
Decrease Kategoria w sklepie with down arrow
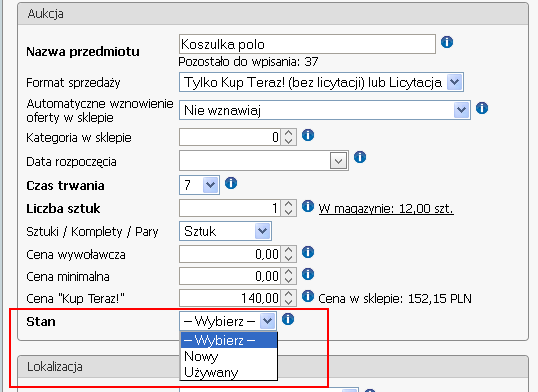(x=289, y=141)
